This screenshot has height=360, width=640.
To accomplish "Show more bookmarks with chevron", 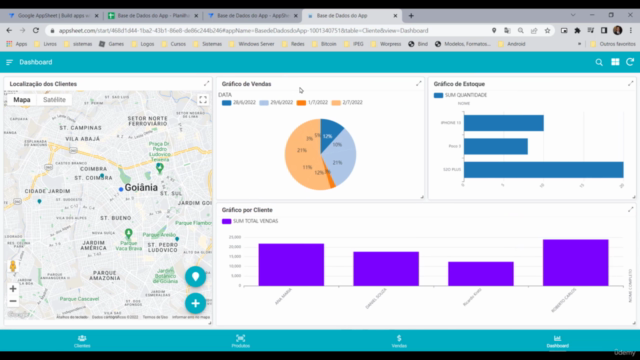I will coord(579,44).
